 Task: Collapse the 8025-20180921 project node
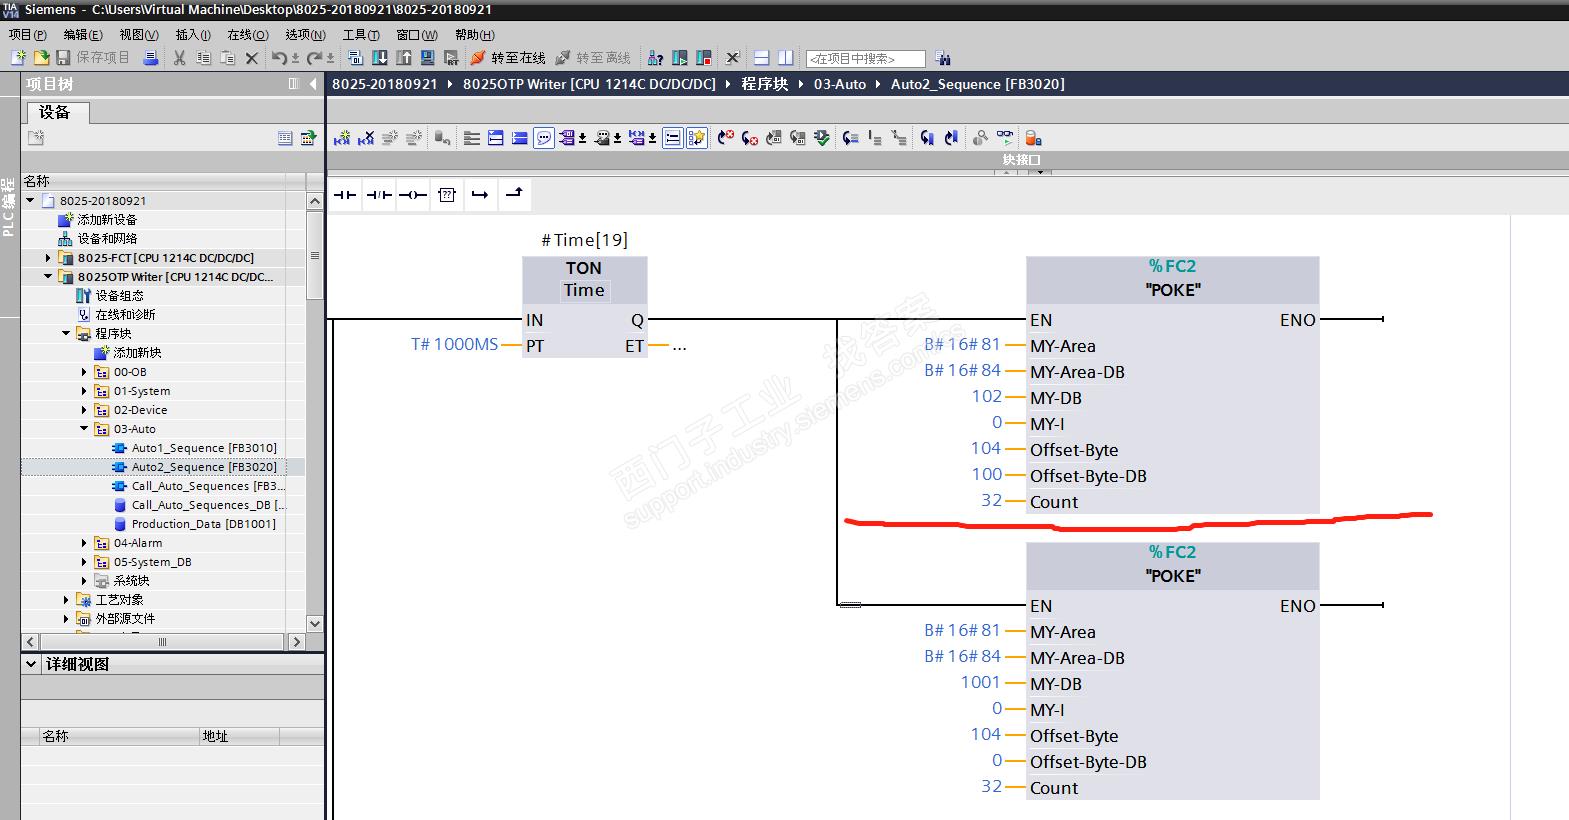(30, 201)
